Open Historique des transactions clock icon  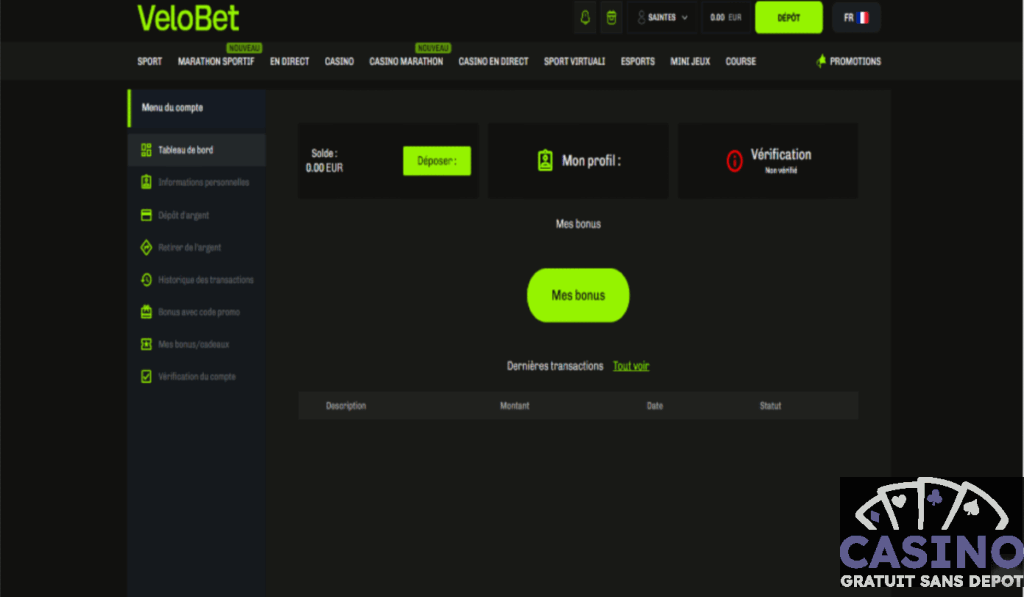click(146, 280)
